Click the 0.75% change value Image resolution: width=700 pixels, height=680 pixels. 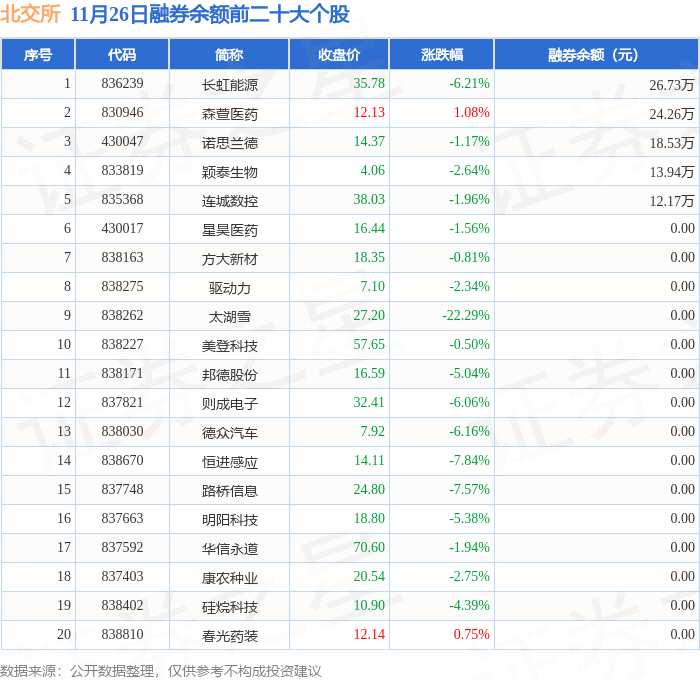pyautogui.click(x=471, y=635)
